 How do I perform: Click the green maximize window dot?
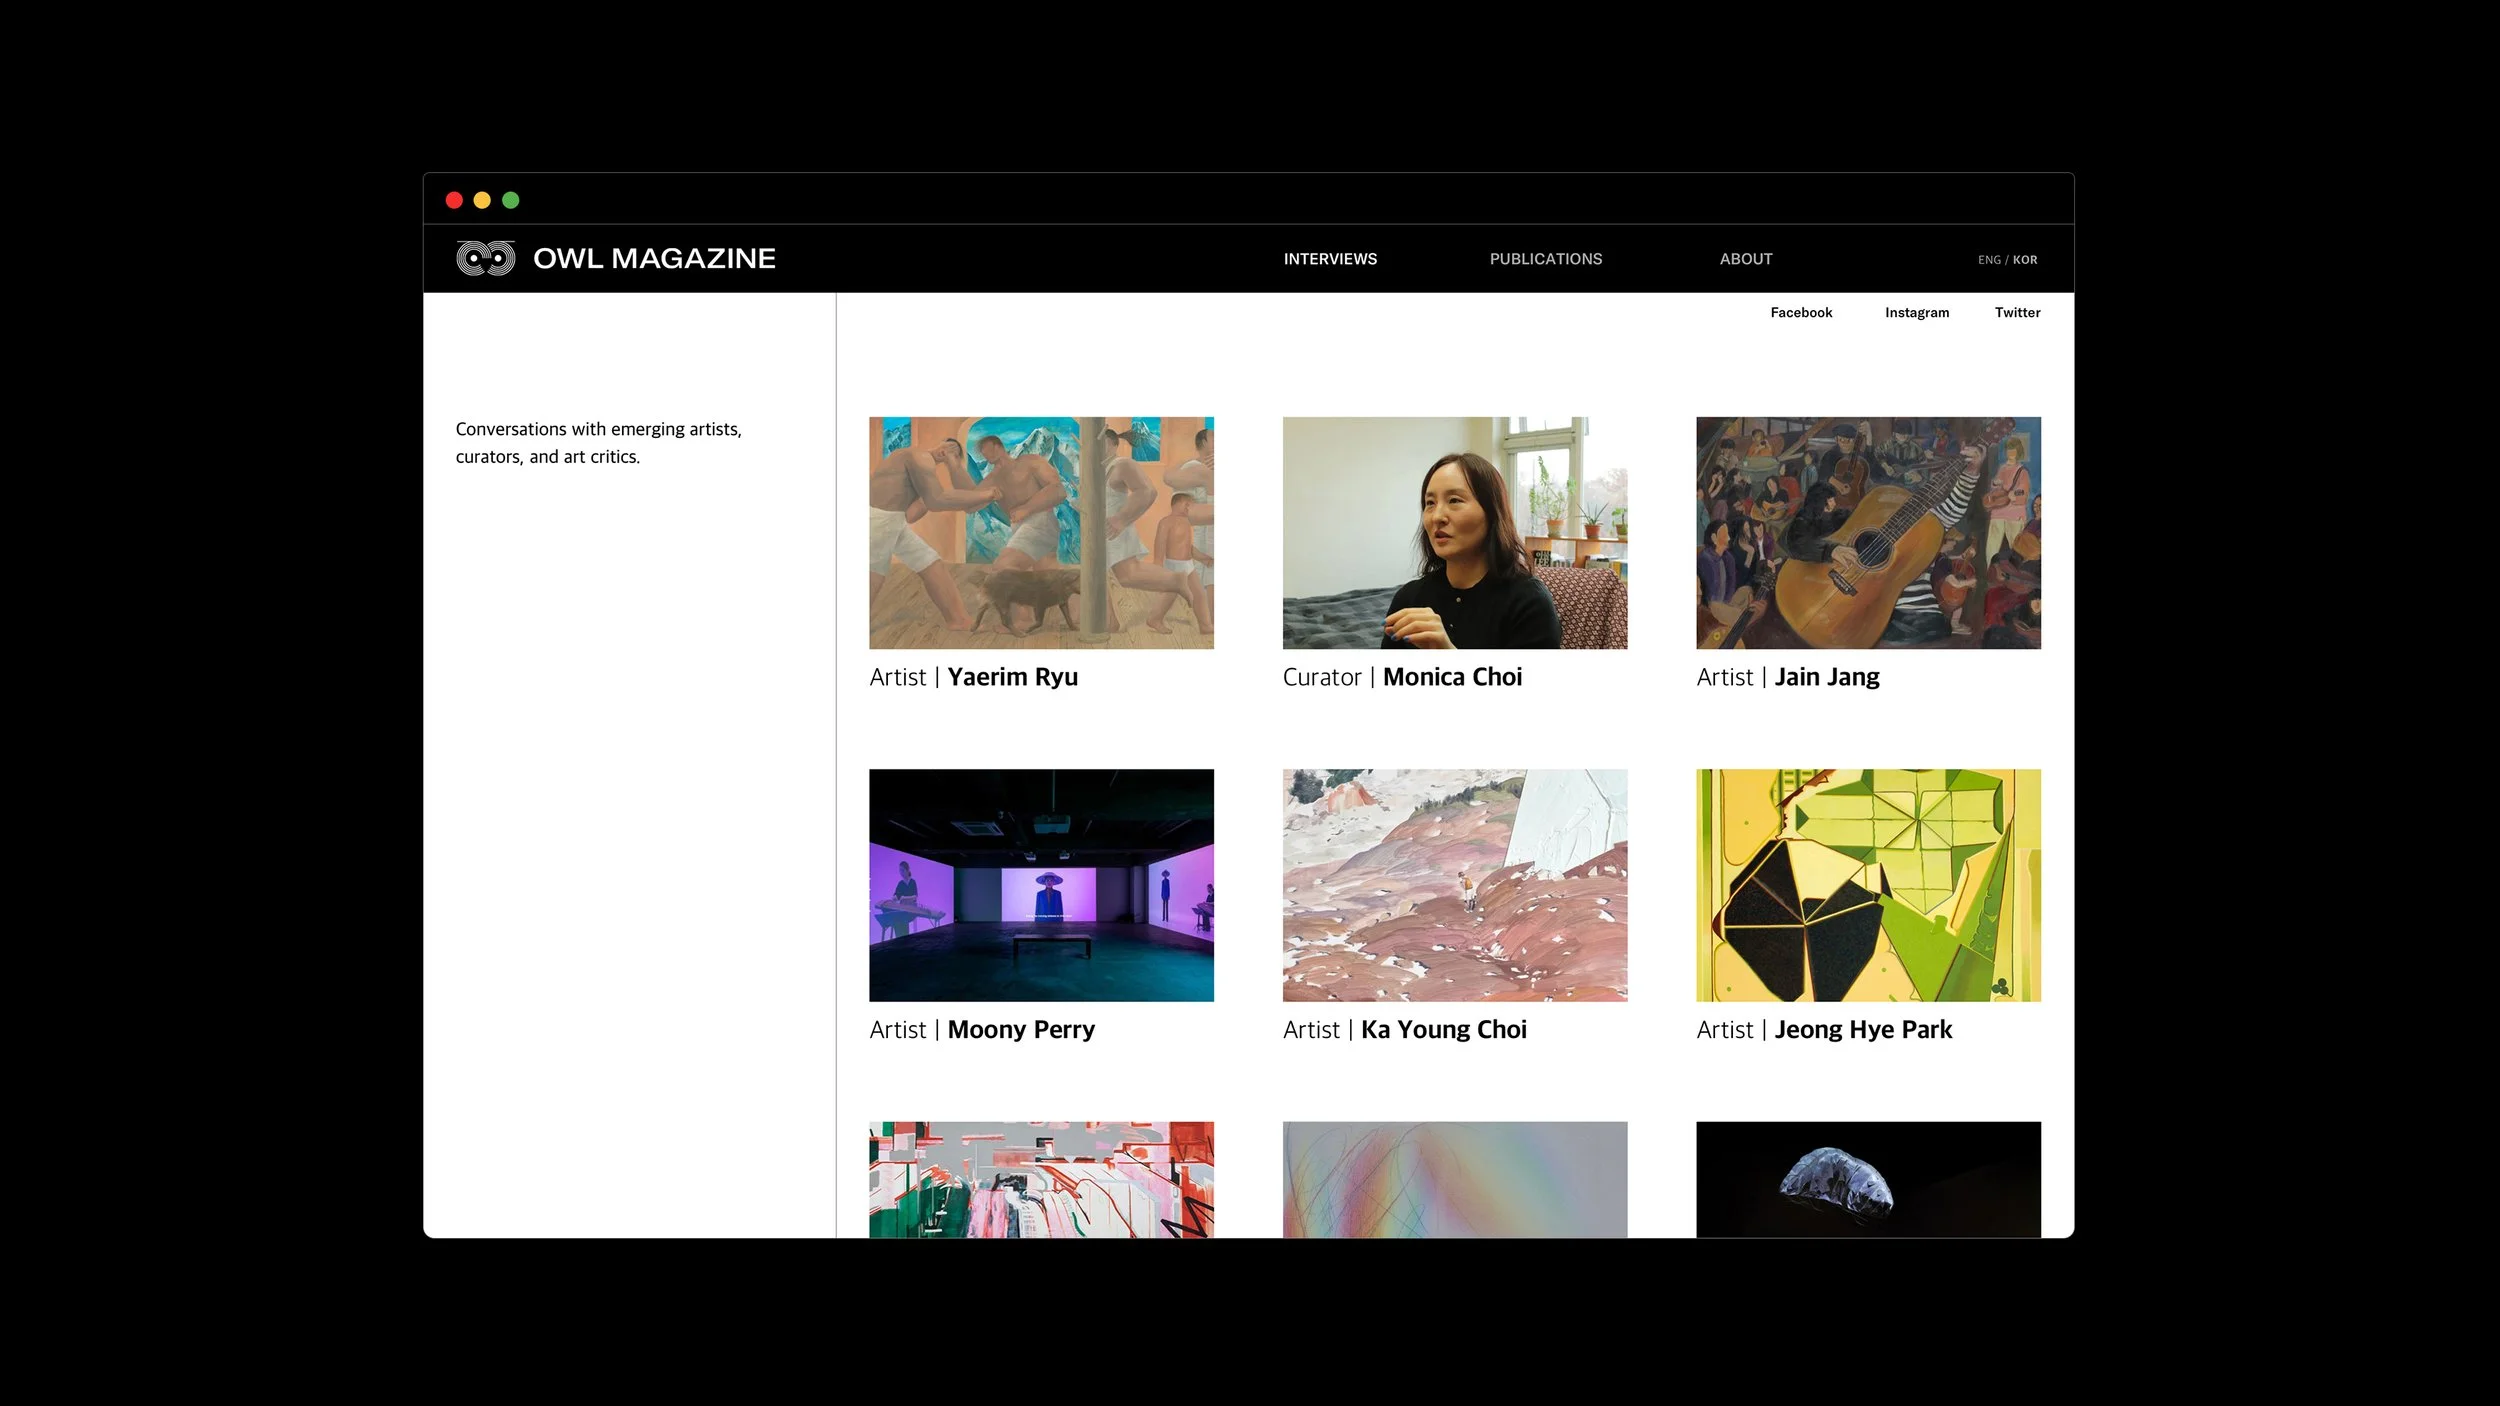511,200
